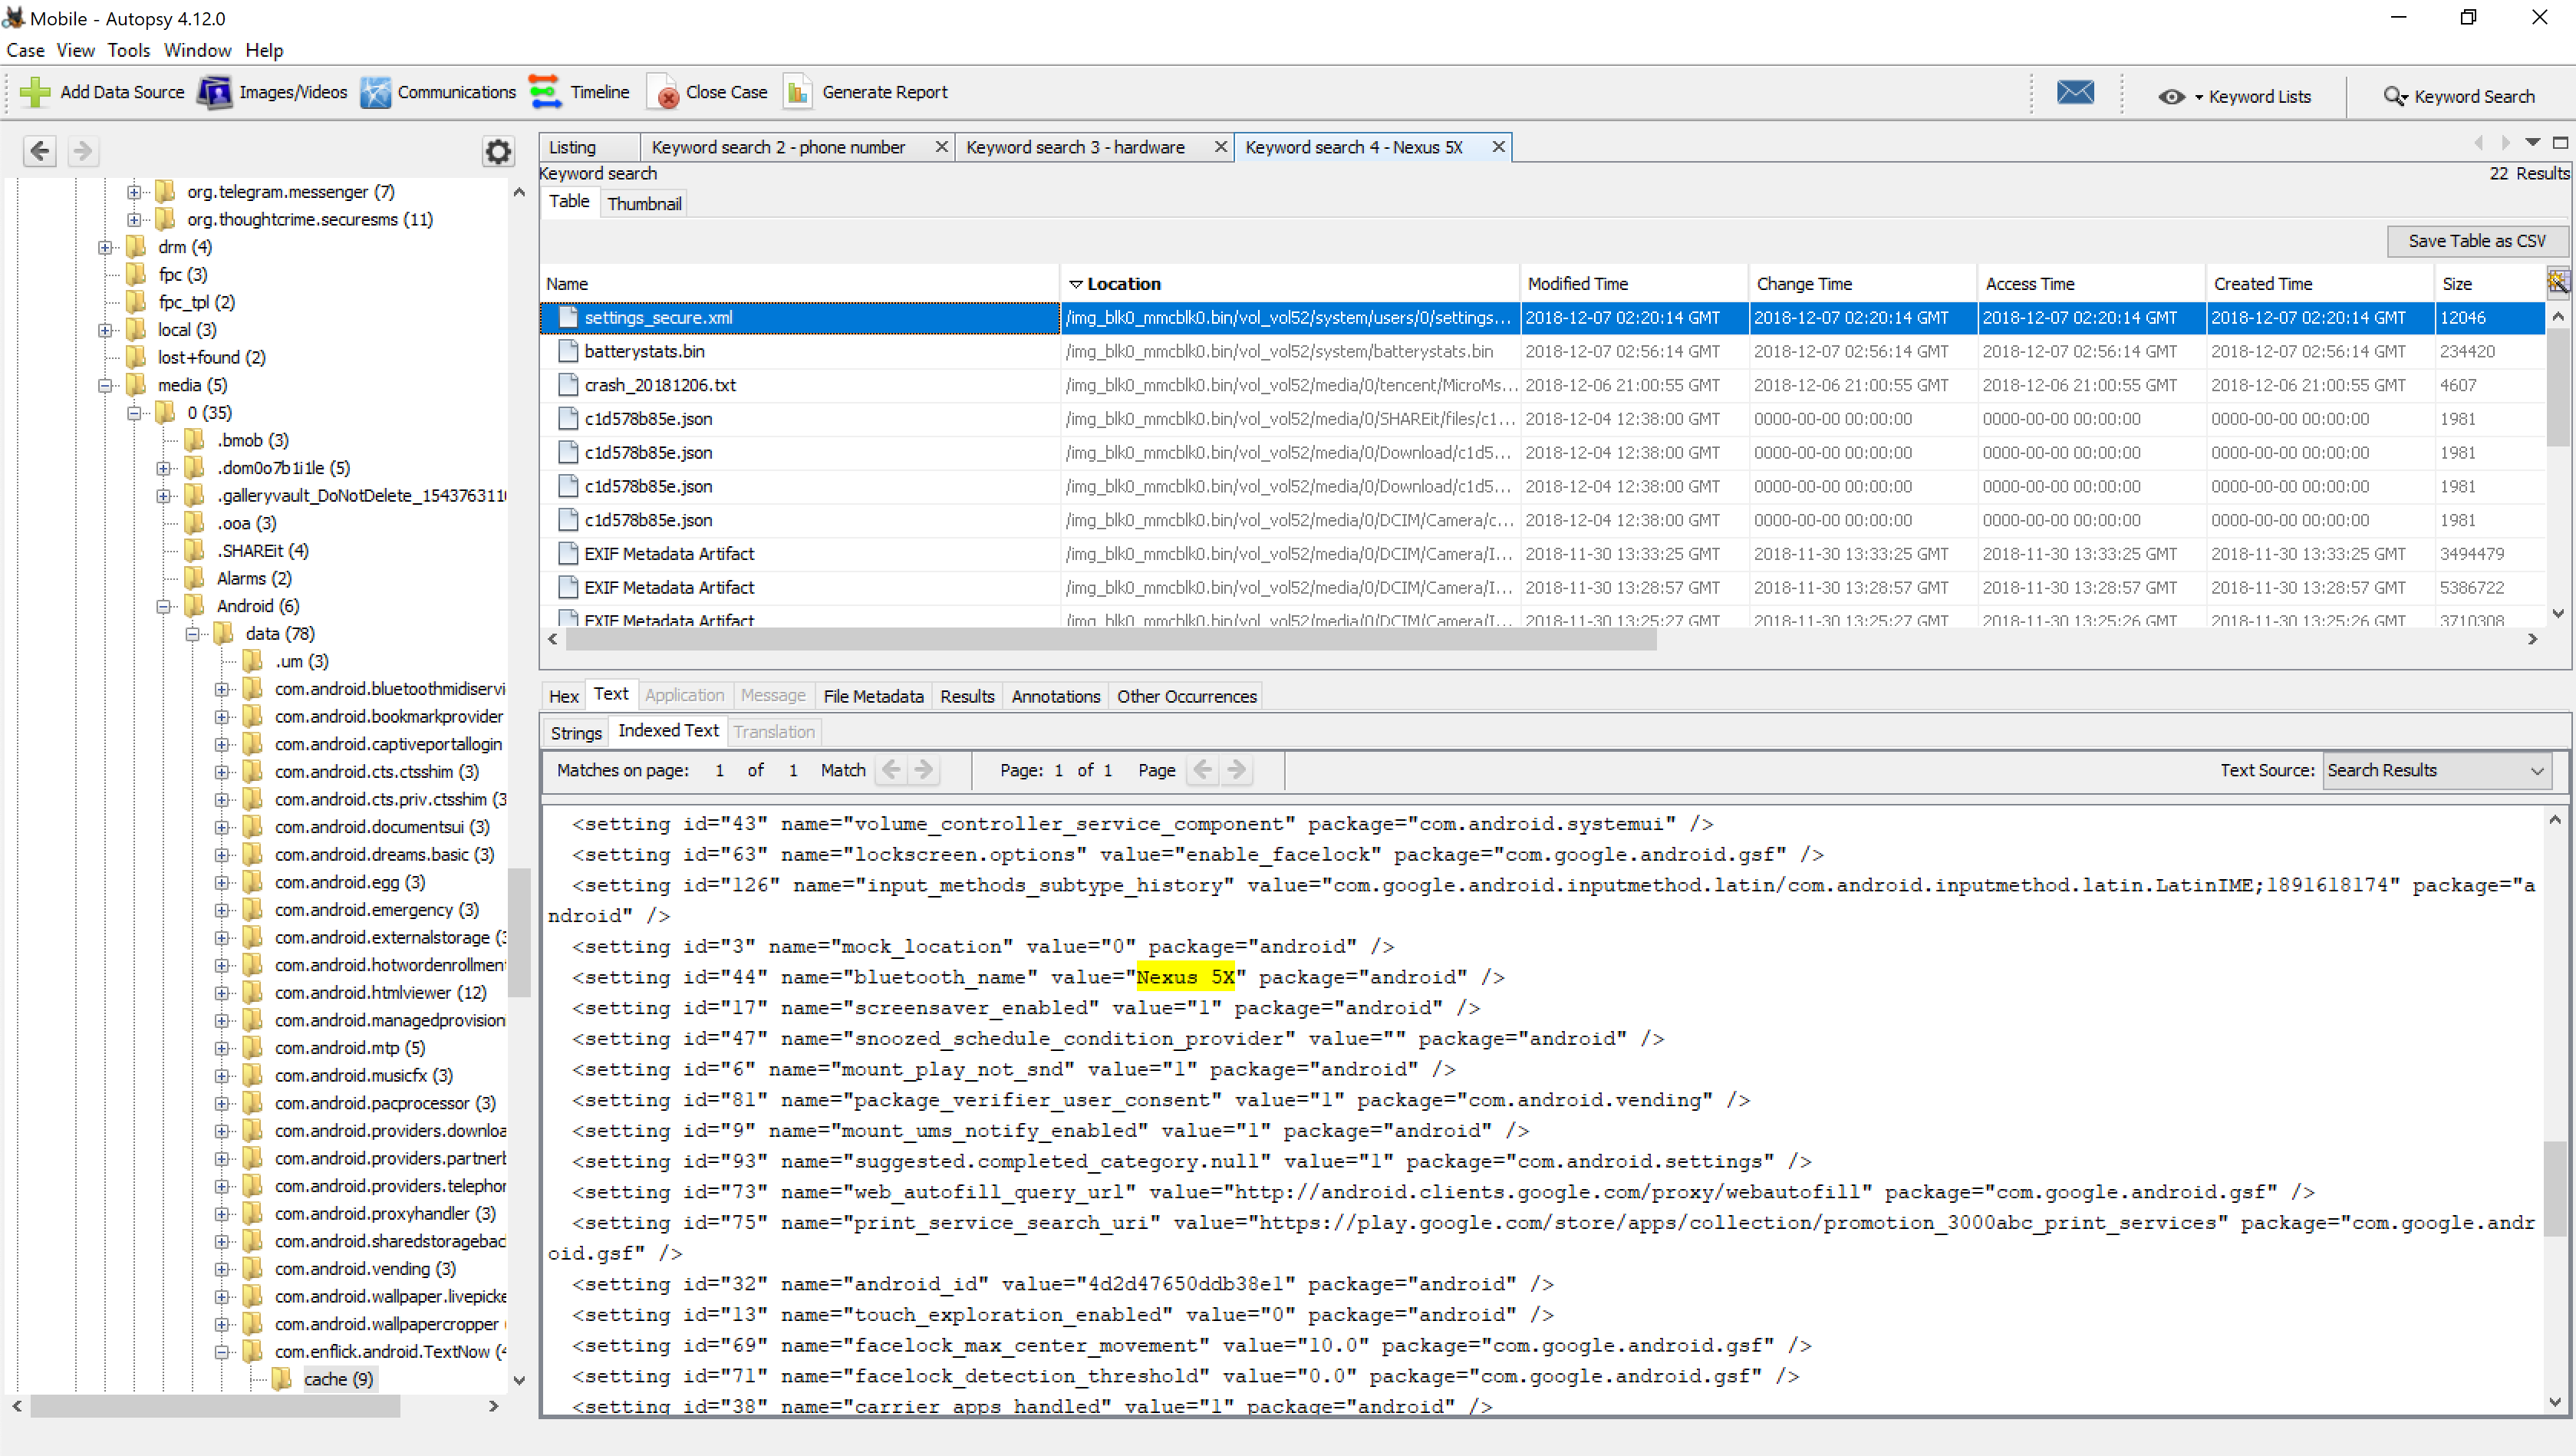Click the highlighted Nexus 5X match

[1185, 977]
